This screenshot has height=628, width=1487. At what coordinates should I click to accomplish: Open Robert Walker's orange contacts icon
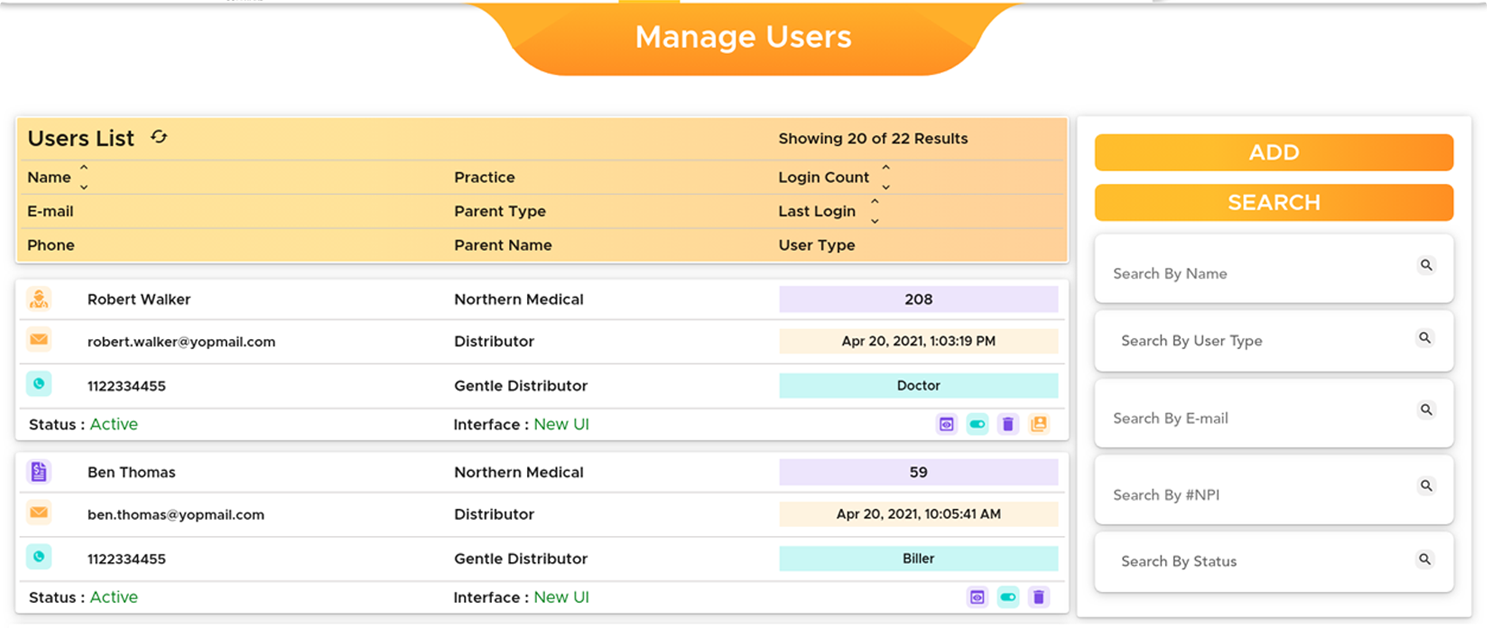click(1039, 424)
